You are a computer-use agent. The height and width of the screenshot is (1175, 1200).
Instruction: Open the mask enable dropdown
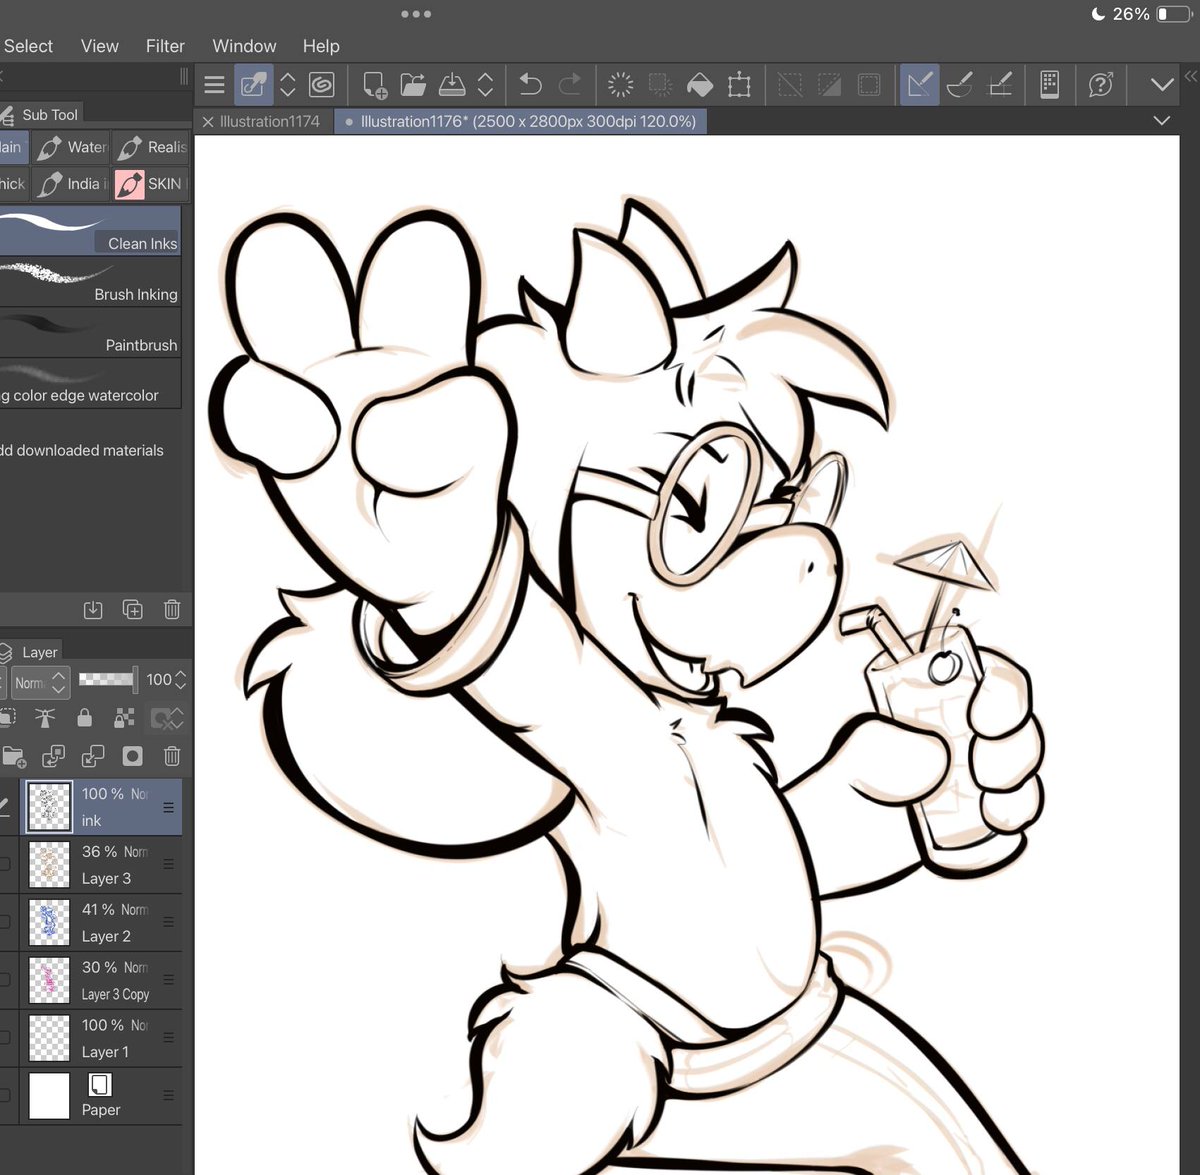click(x=166, y=718)
